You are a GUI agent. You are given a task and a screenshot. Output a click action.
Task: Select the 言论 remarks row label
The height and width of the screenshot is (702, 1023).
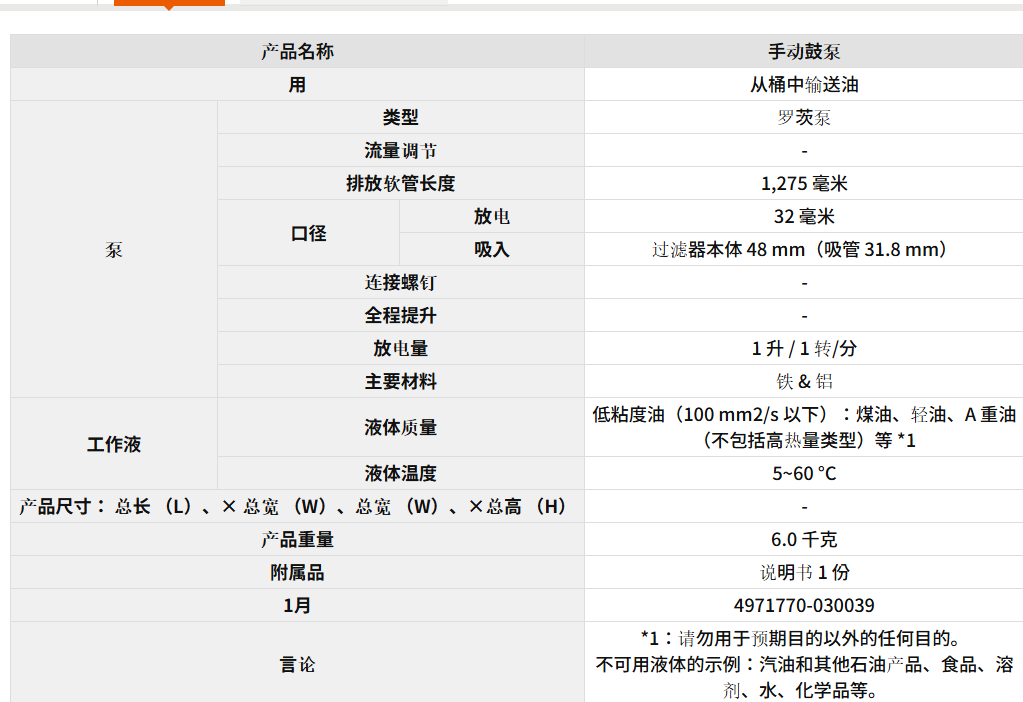pyautogui.click(x=297, y=664)
